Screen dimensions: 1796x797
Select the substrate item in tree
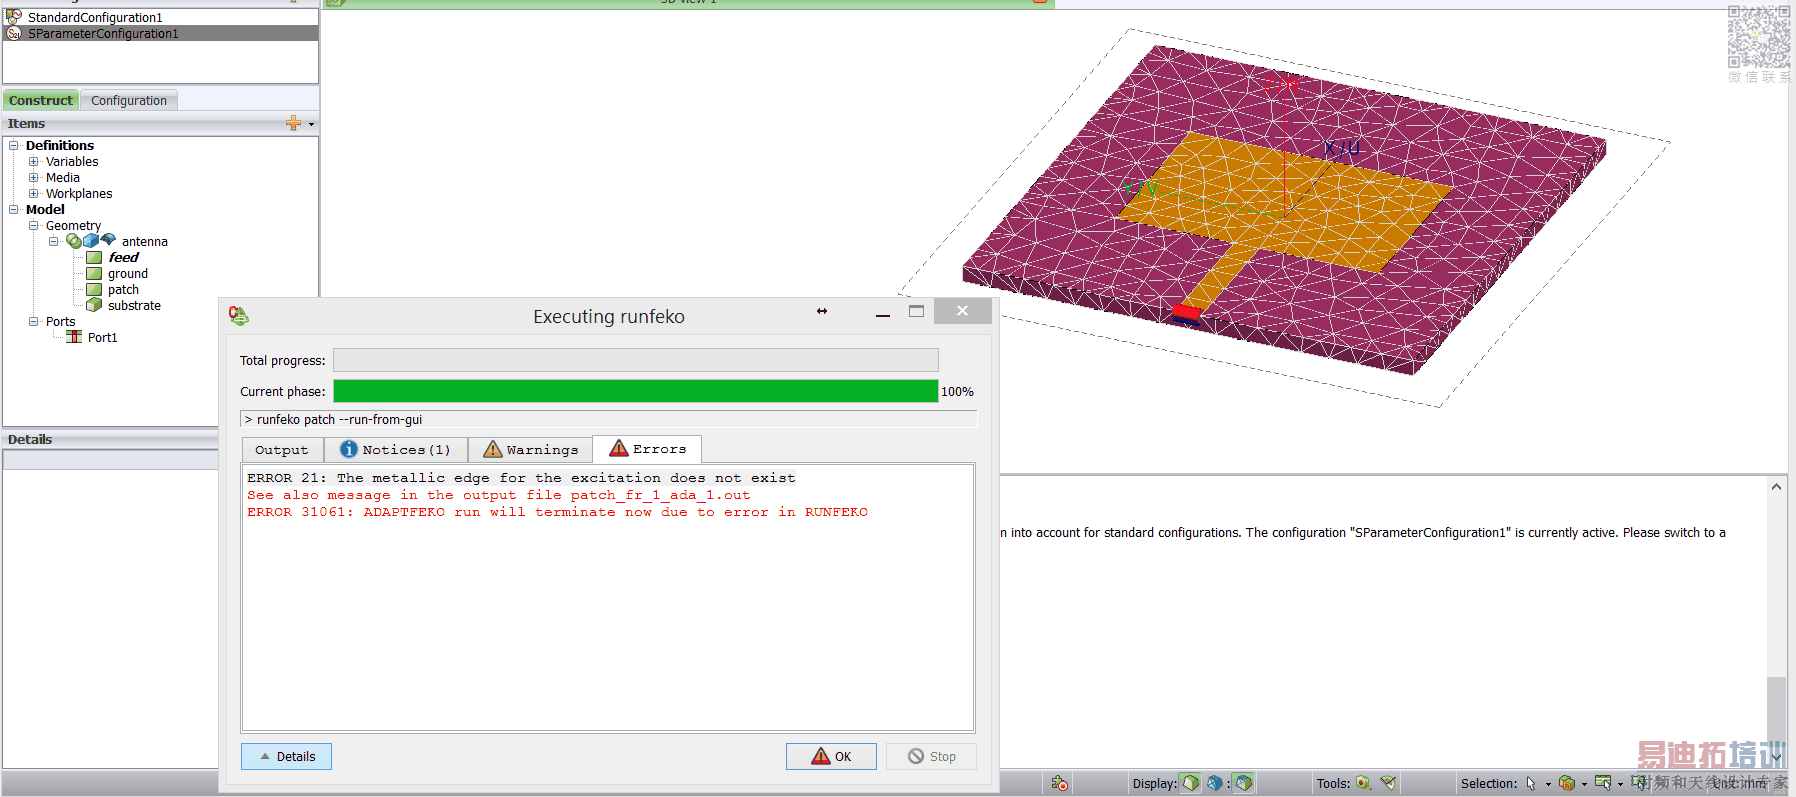tap(134, 305)
